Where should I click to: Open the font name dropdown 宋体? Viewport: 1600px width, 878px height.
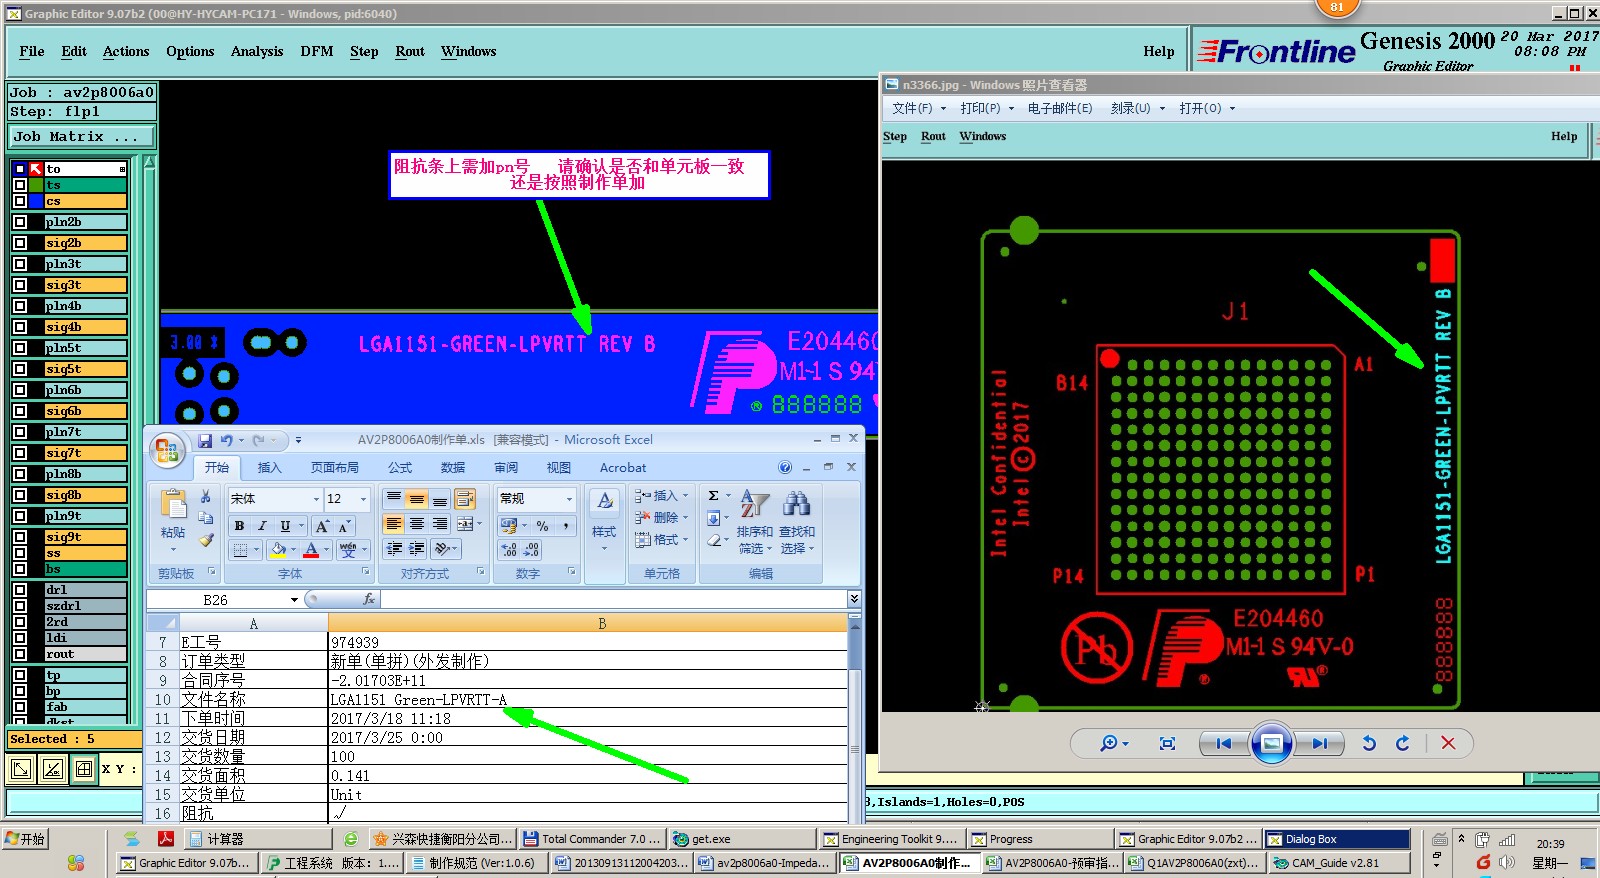(316, 499)
